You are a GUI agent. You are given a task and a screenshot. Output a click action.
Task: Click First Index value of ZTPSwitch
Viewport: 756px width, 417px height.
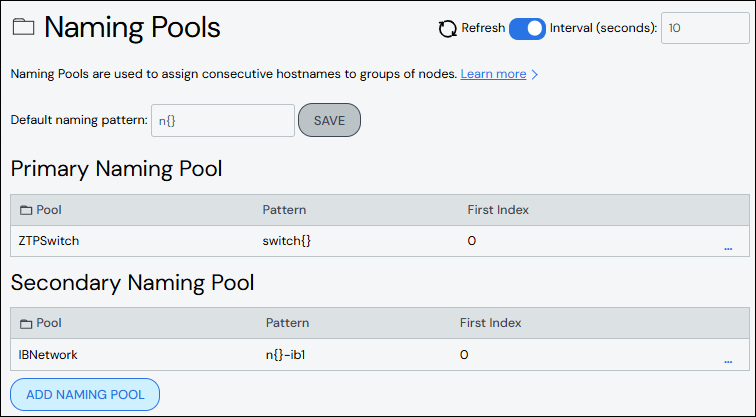pyautogui.click(x=472, y=241)
